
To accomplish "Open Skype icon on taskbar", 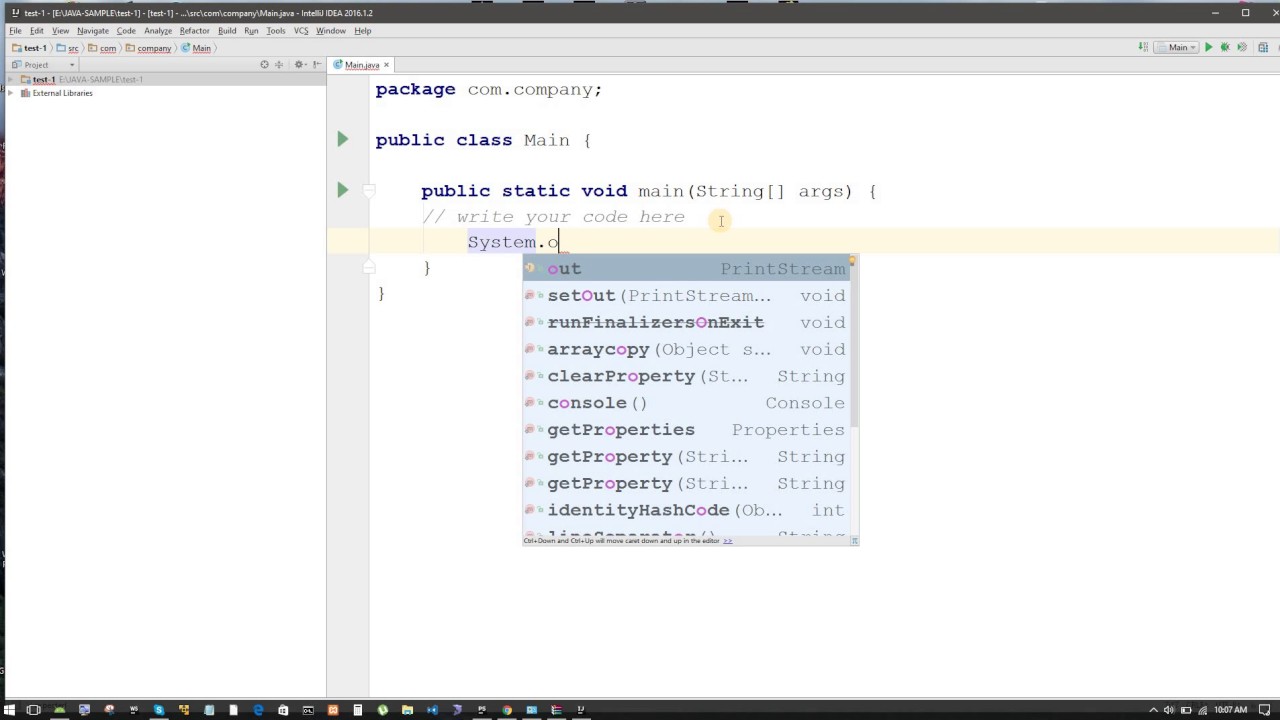I will point(158,710).
